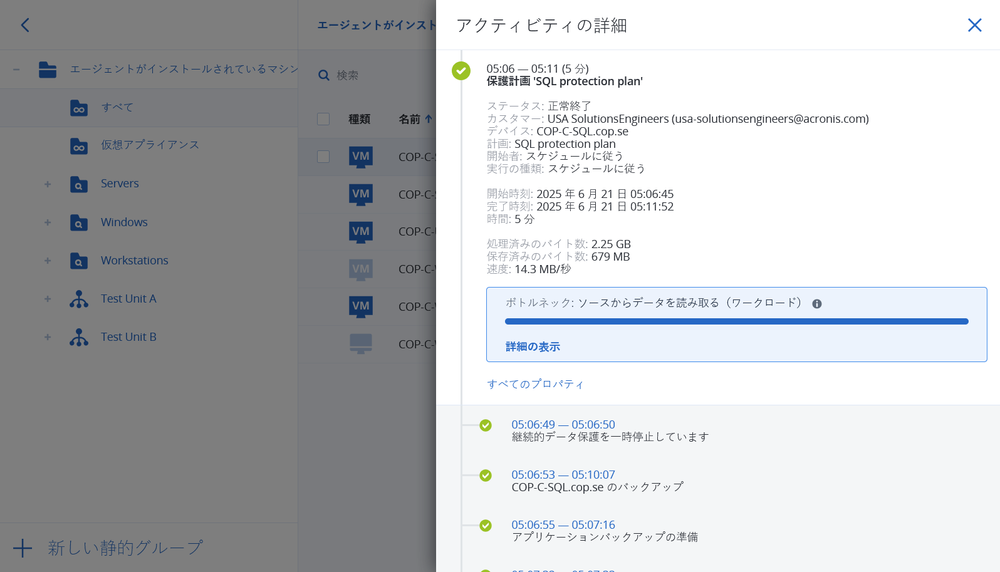Close the activity details panel

[x=974, y=25]
